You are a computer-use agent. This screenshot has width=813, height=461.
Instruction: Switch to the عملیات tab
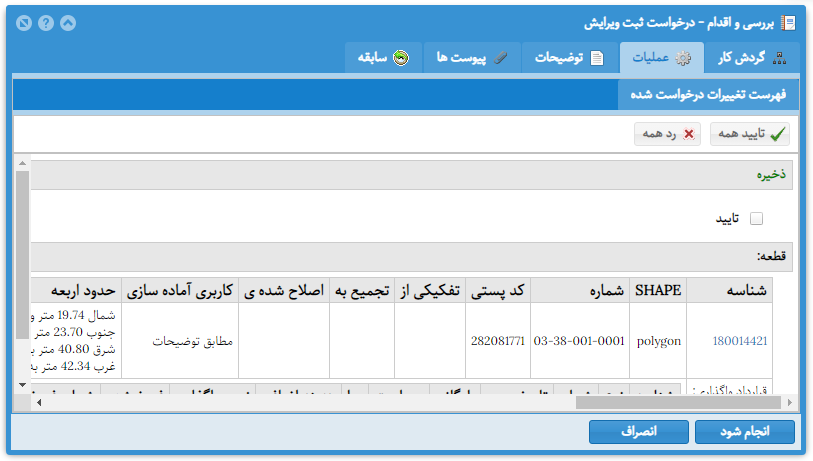coord(662,58)
